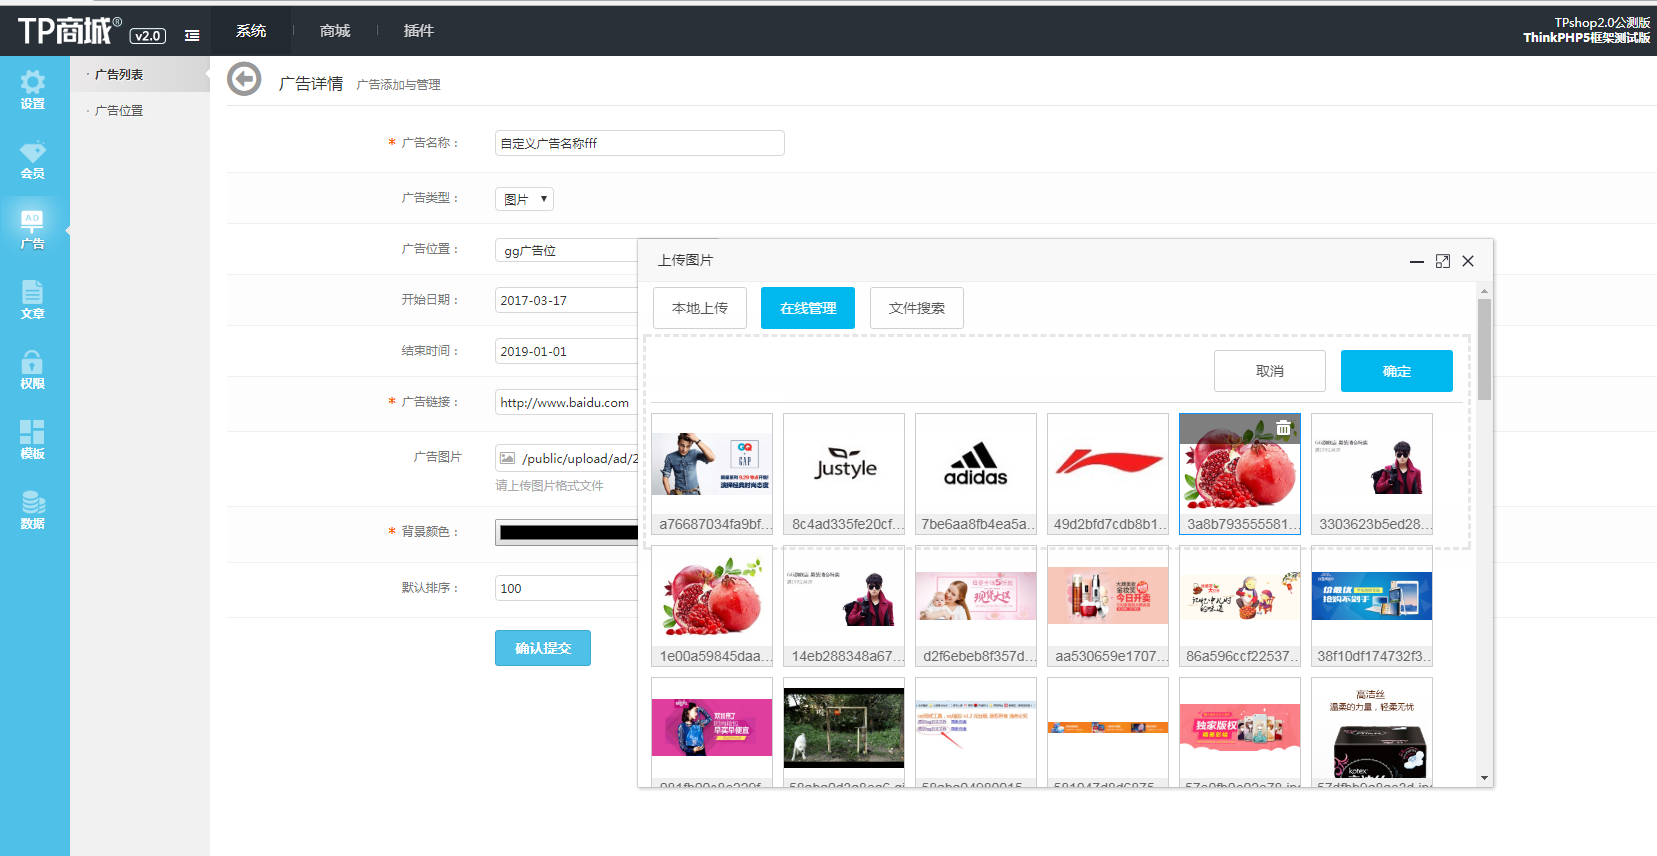Click the black 背景颜色 color swatch
1657x856 pixels.
[568, 532]
